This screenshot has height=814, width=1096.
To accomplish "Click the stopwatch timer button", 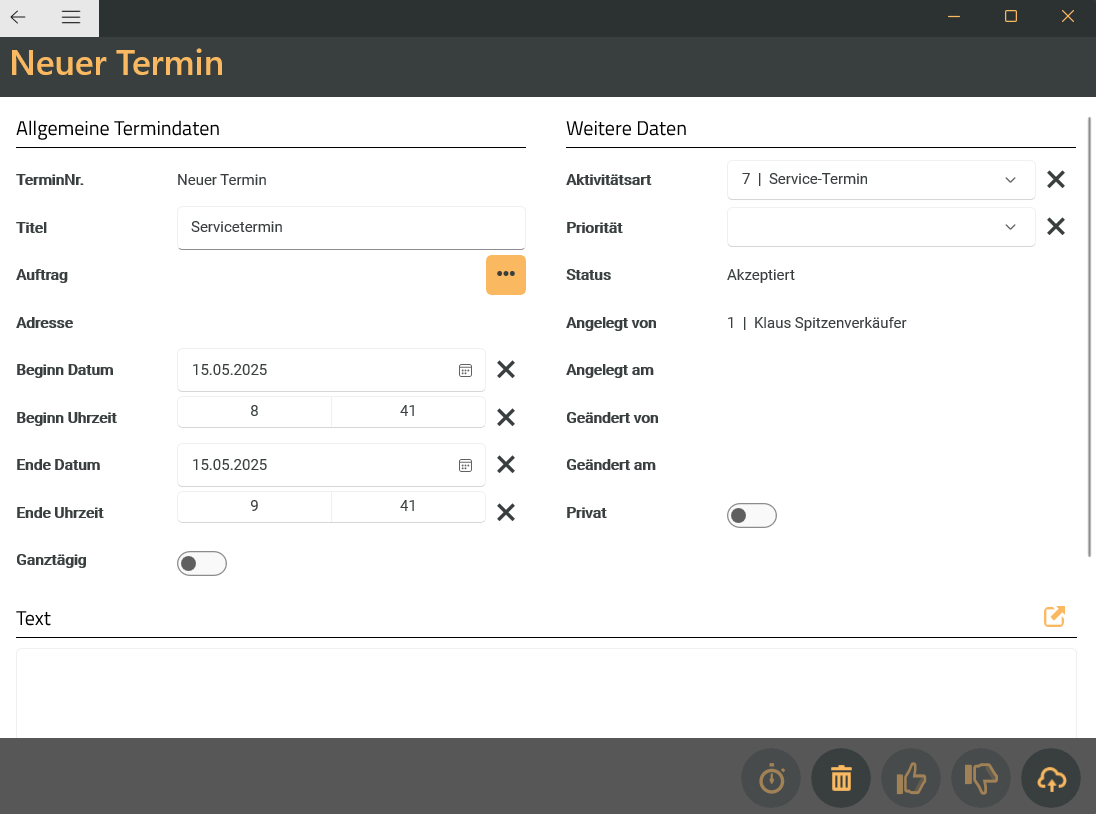I will point(771,778).
